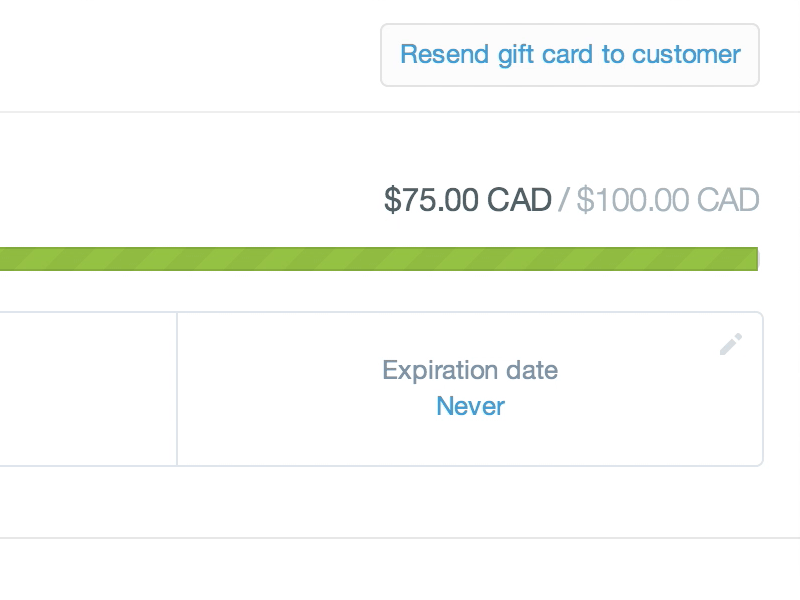800x600 pixels.
Task: Select the striped gift card balance bar
Action: 380,259
